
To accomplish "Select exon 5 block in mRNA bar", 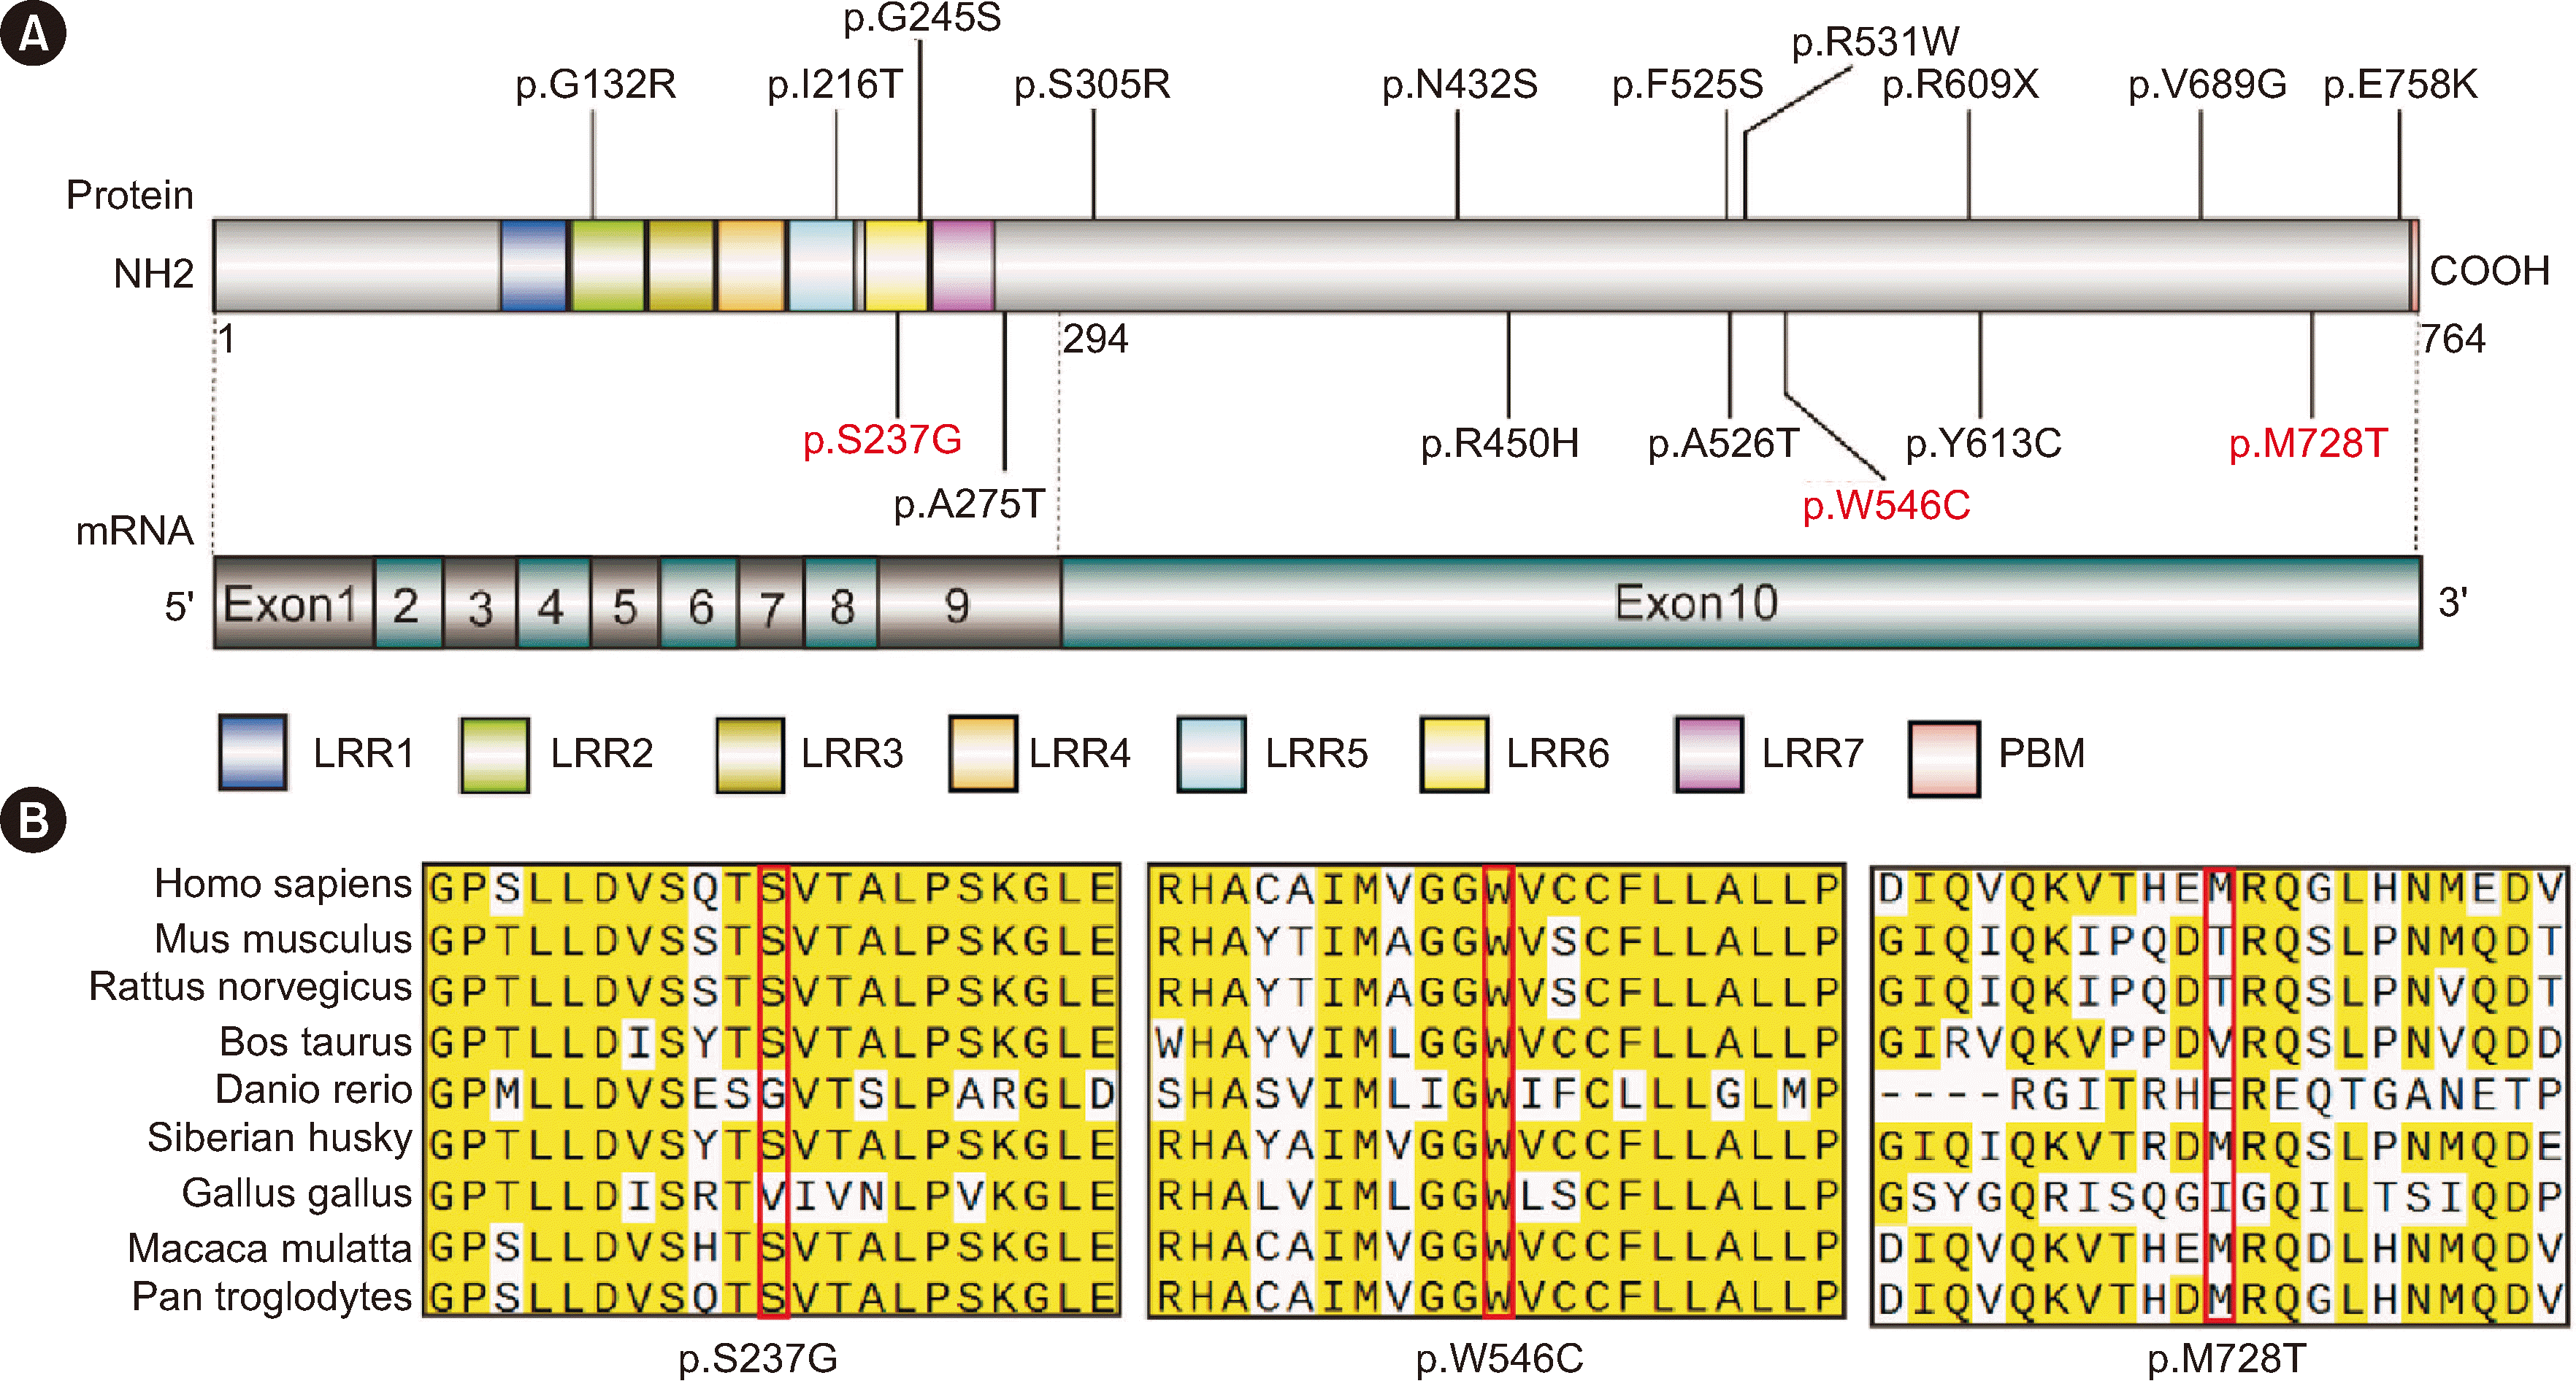I will [625, 604].
